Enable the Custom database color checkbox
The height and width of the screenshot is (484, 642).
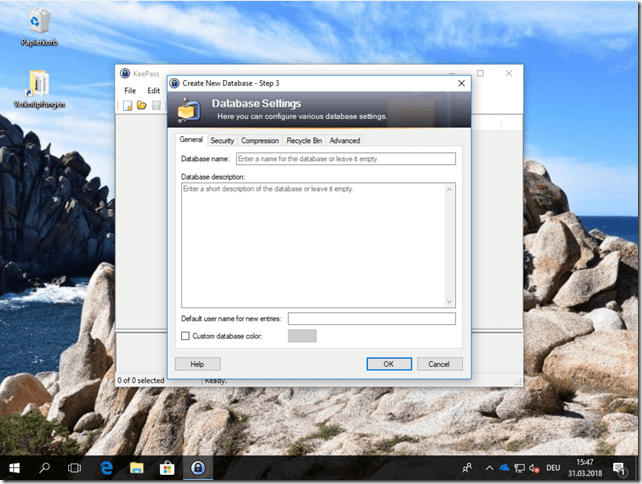coord(185,336)
